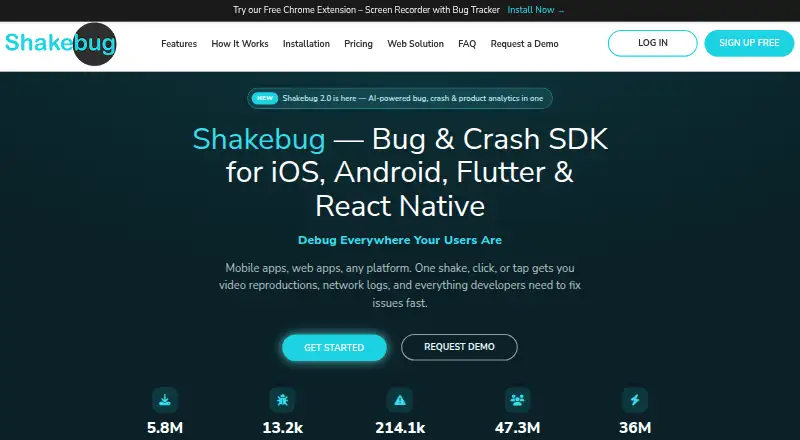Click the top banner Chrome Extension text
The image size is (800, 440).
(x=366, y=10)
